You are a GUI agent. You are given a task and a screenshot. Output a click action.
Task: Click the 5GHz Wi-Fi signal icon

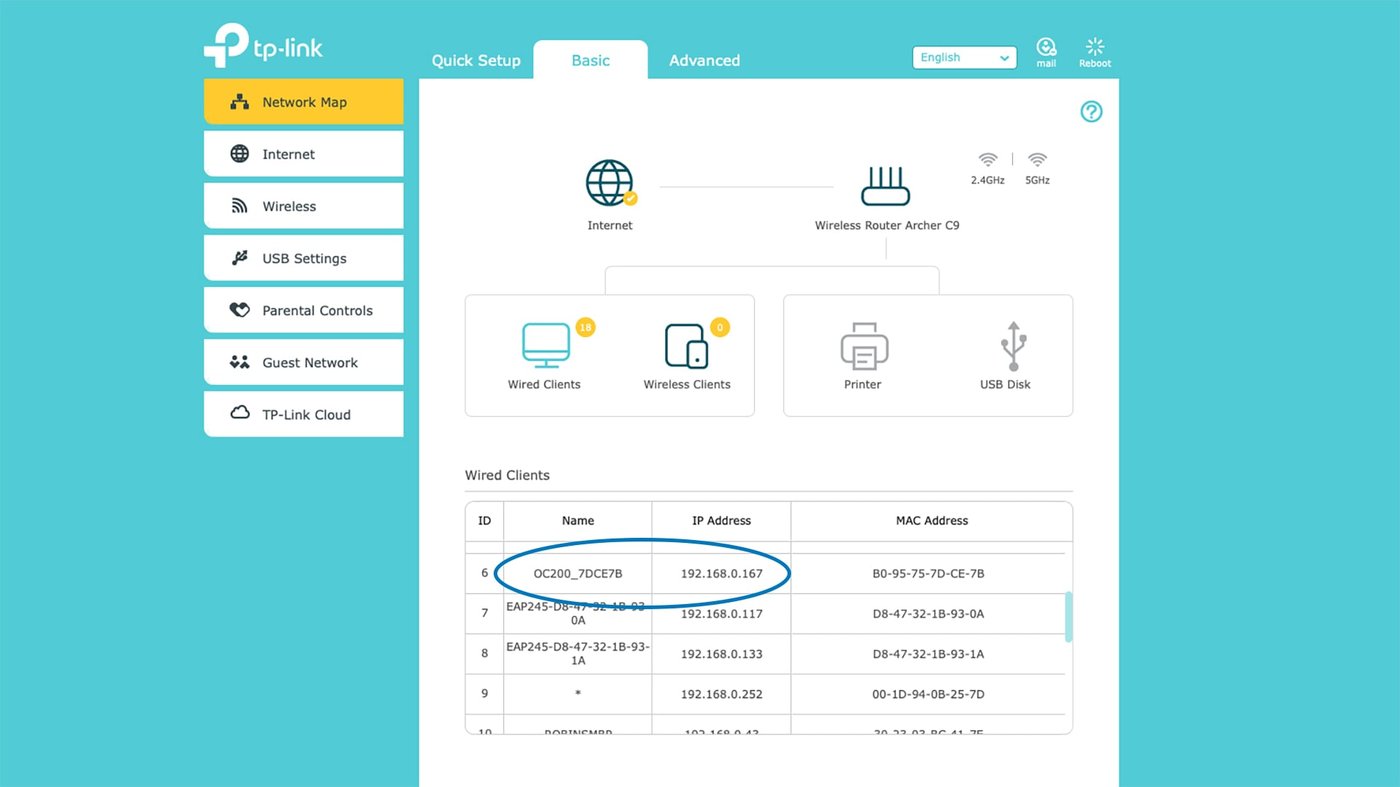(1037, 160)
